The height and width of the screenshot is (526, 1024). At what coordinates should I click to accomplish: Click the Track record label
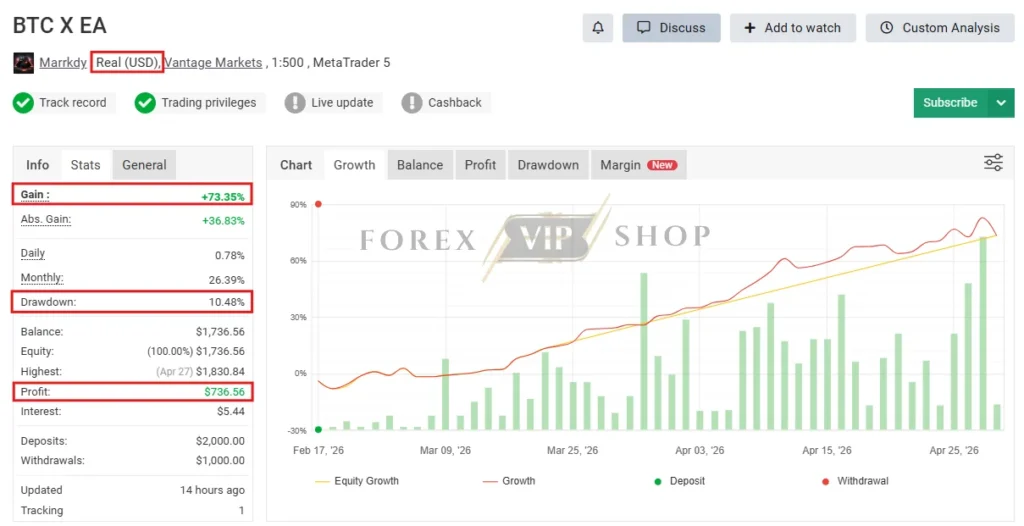72,103
